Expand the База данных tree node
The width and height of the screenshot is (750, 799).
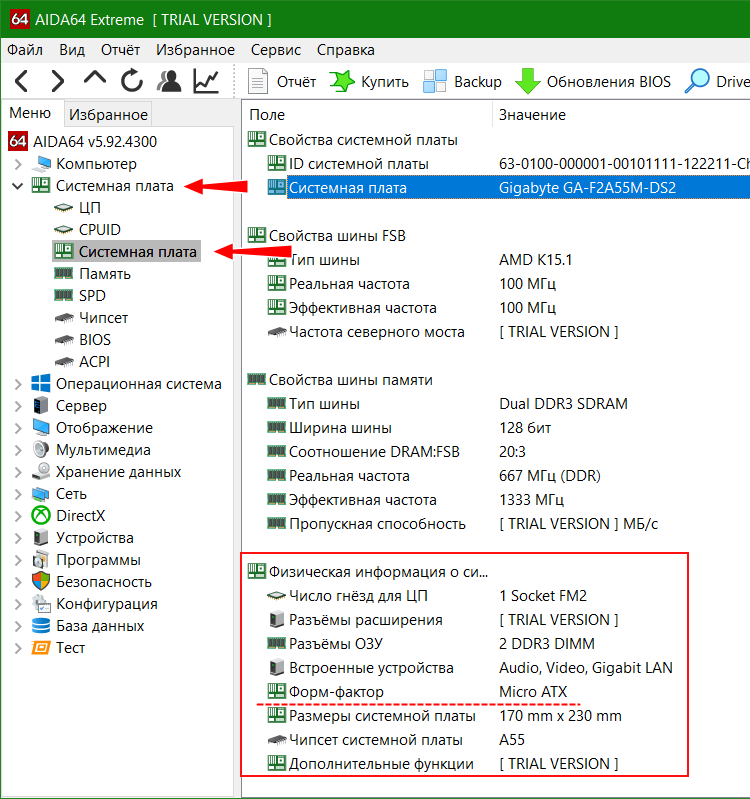[18, 626]
